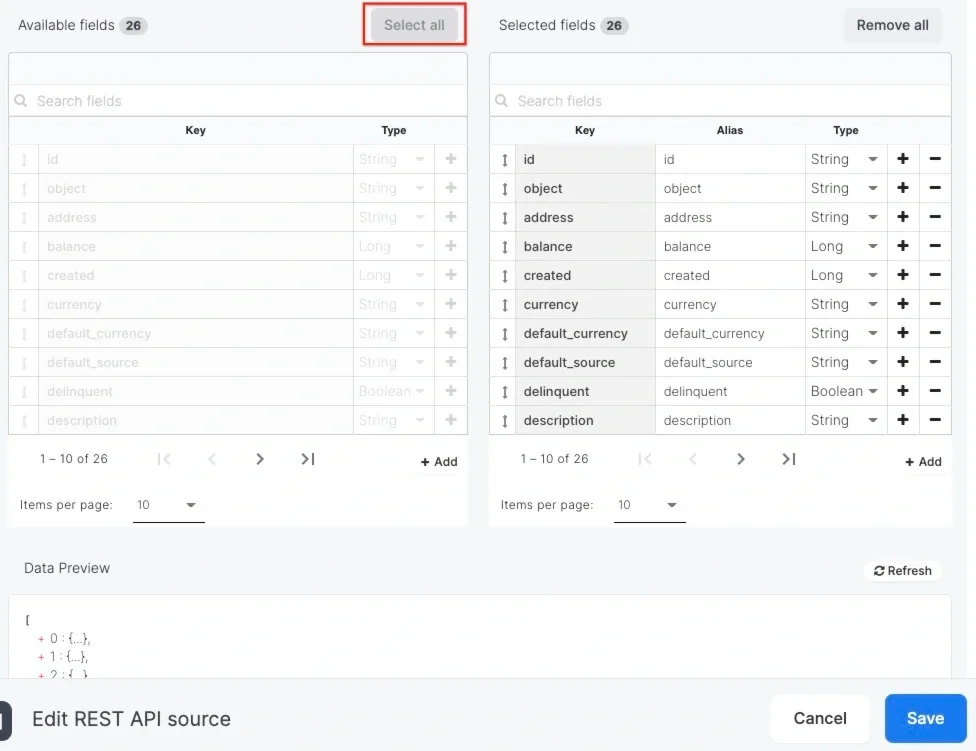
Task: Click the drag handle on the "balance" row
Action: pyautogui.click(x=503, y=246)
